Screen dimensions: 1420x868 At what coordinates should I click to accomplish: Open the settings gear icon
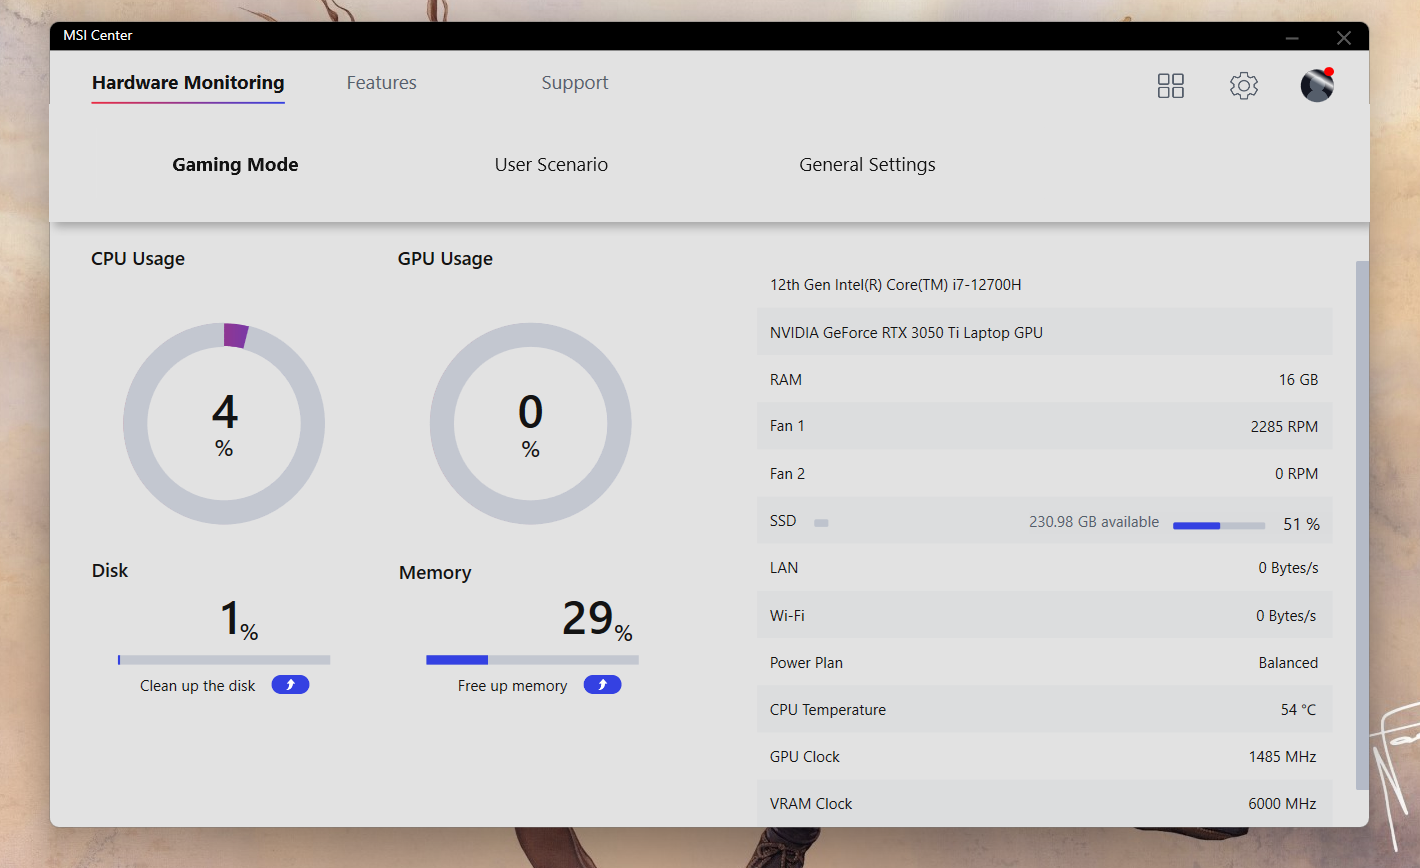click(1244, 86)
